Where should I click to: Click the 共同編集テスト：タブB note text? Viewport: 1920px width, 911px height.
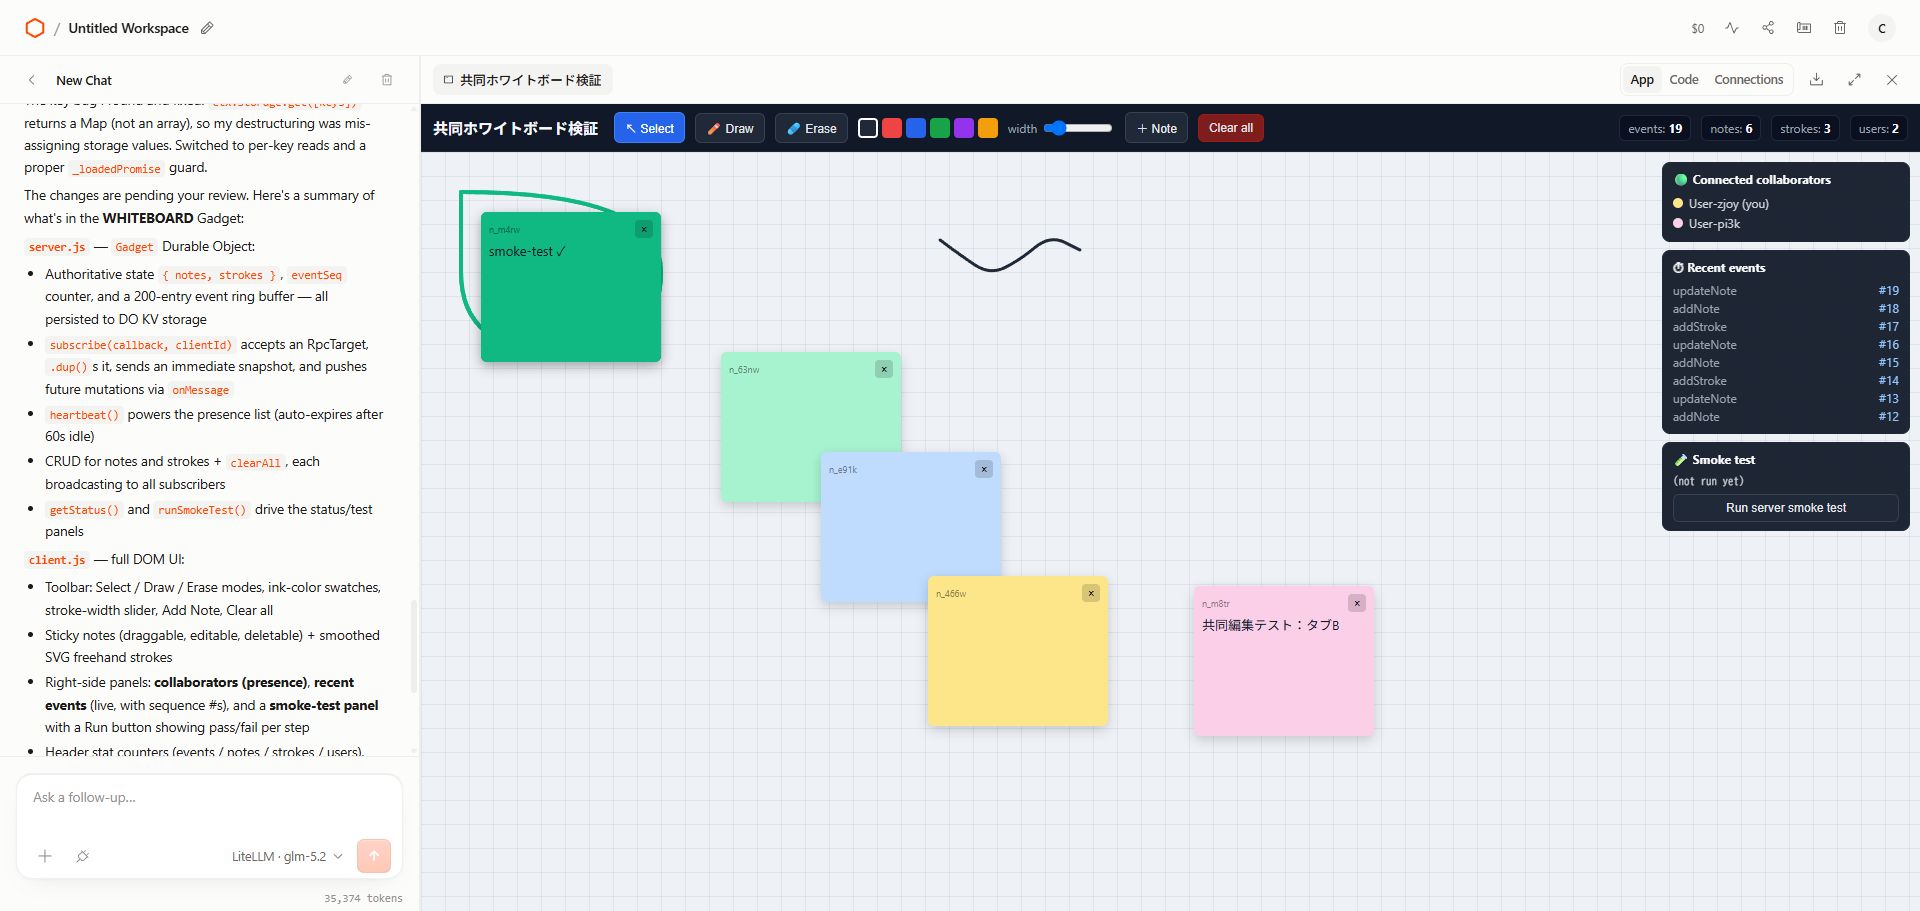click(1270, 625)
